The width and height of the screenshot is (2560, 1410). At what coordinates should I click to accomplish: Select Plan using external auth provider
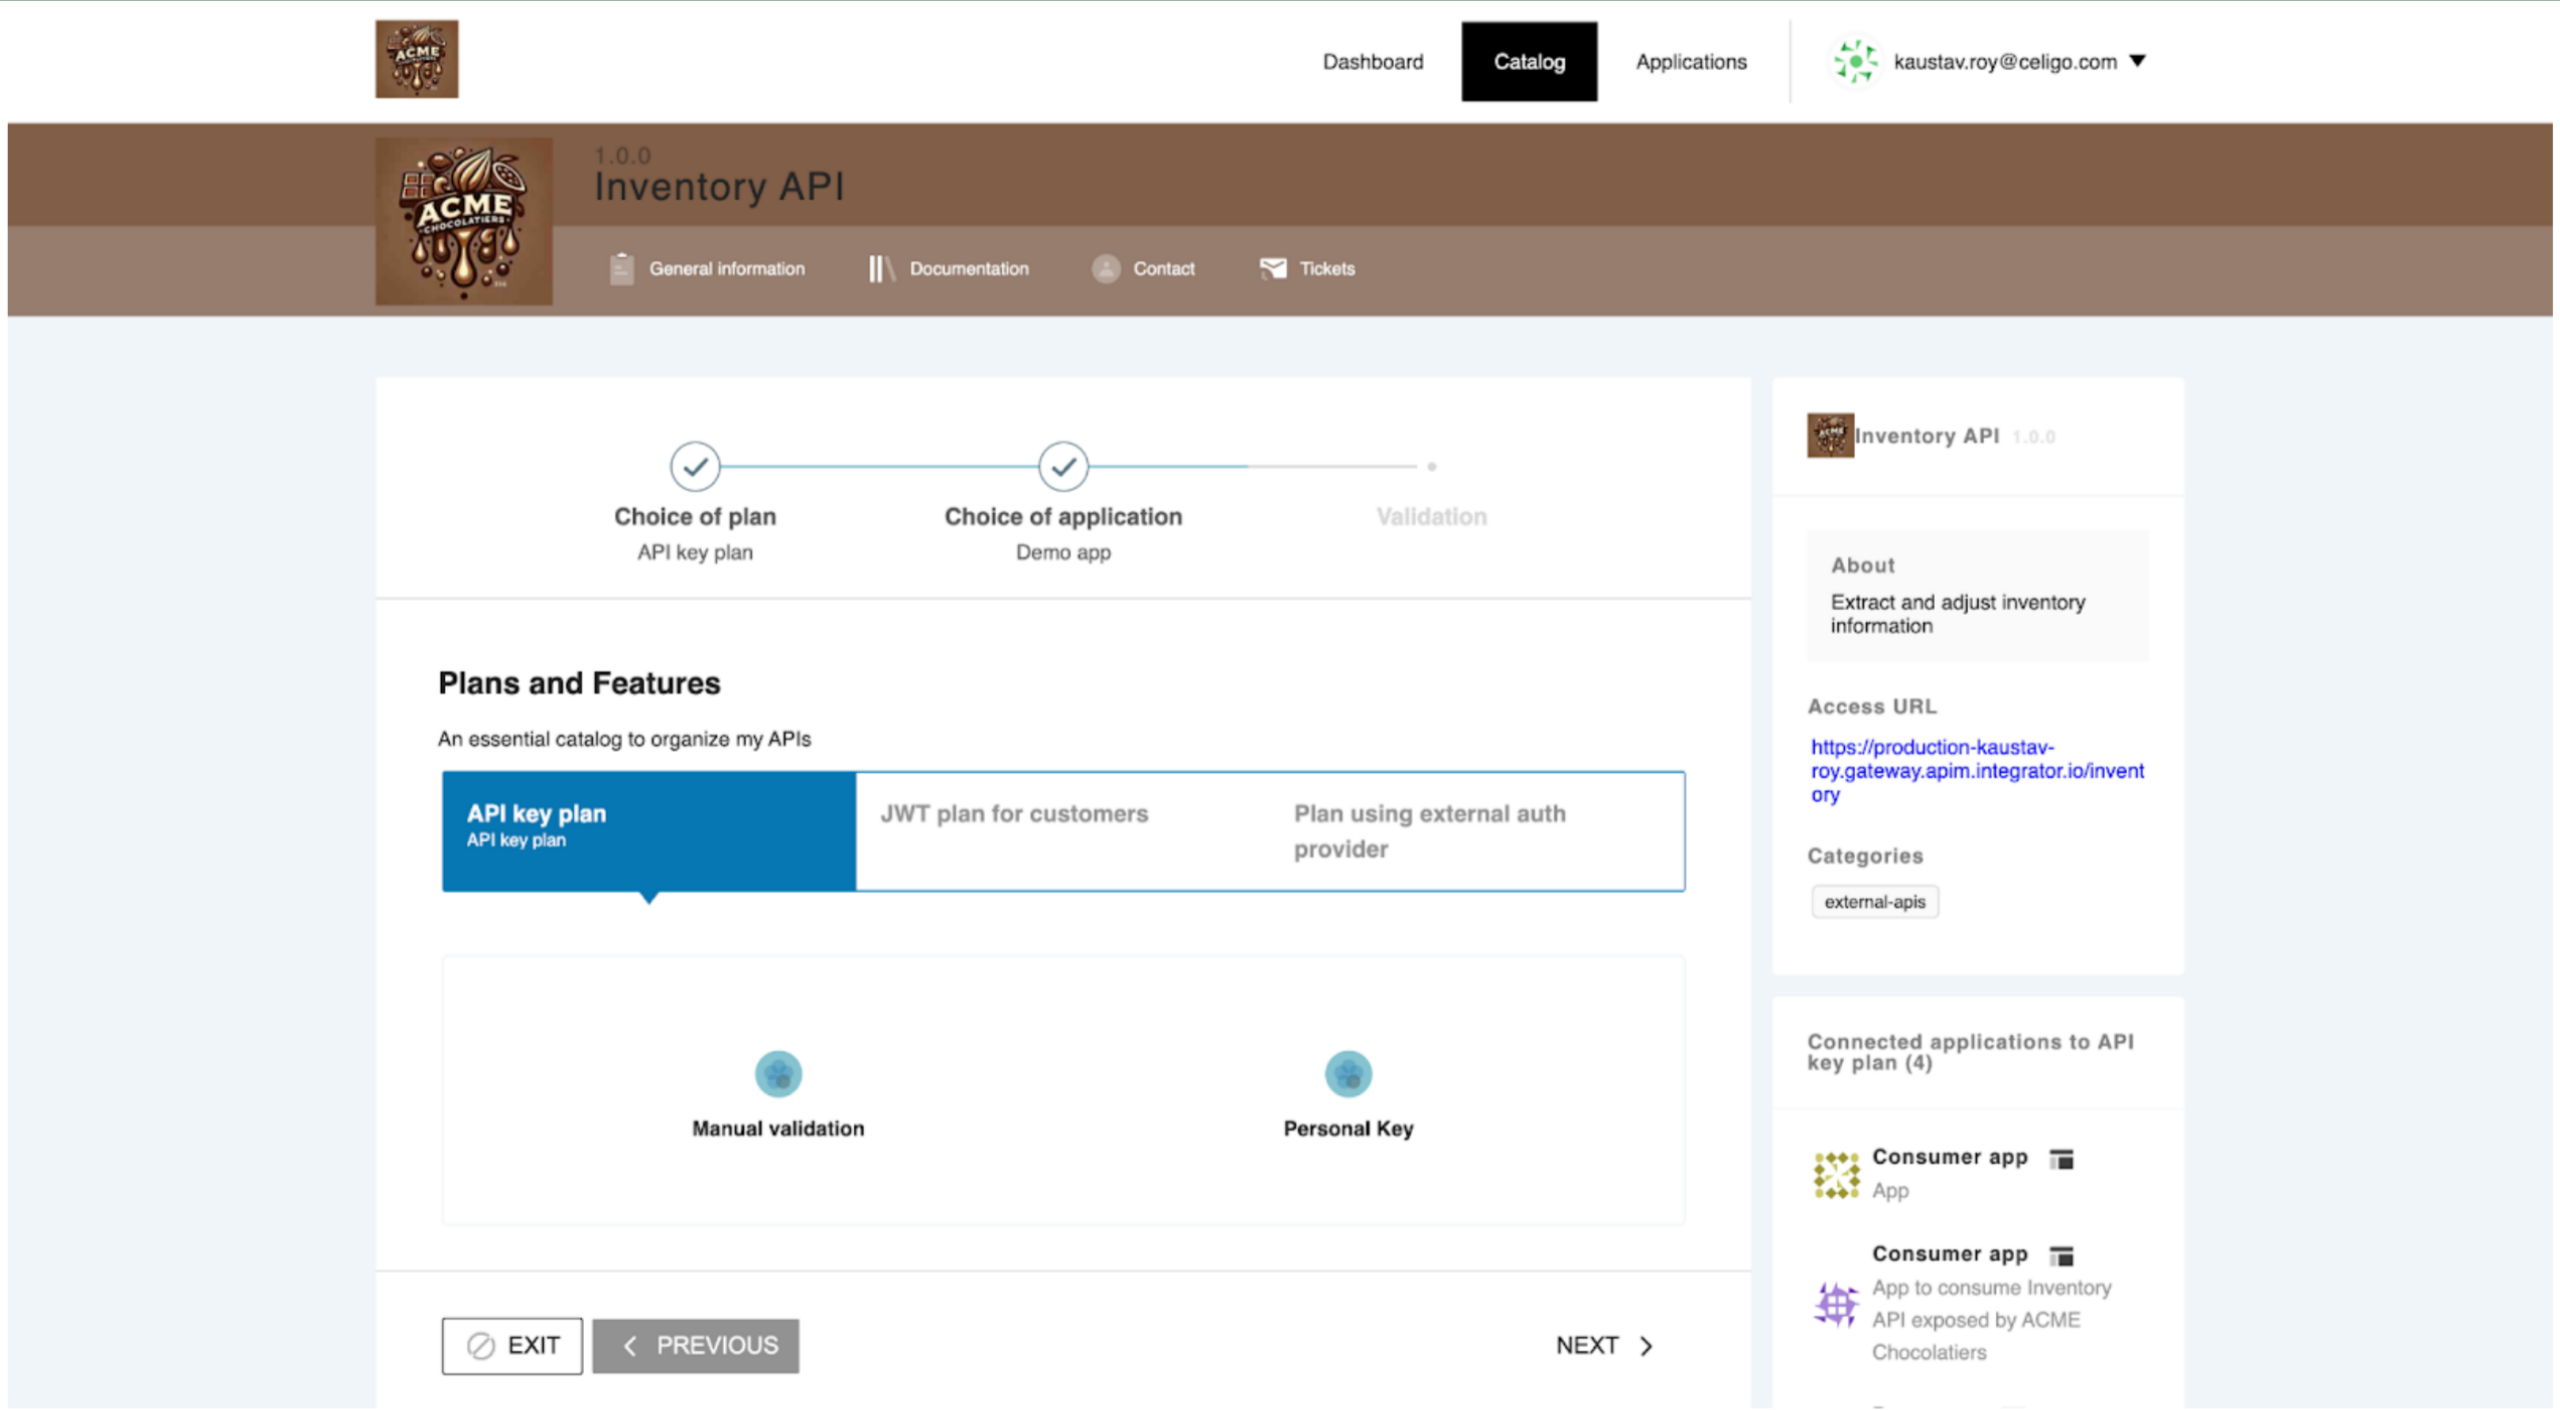coord(1432,830)
